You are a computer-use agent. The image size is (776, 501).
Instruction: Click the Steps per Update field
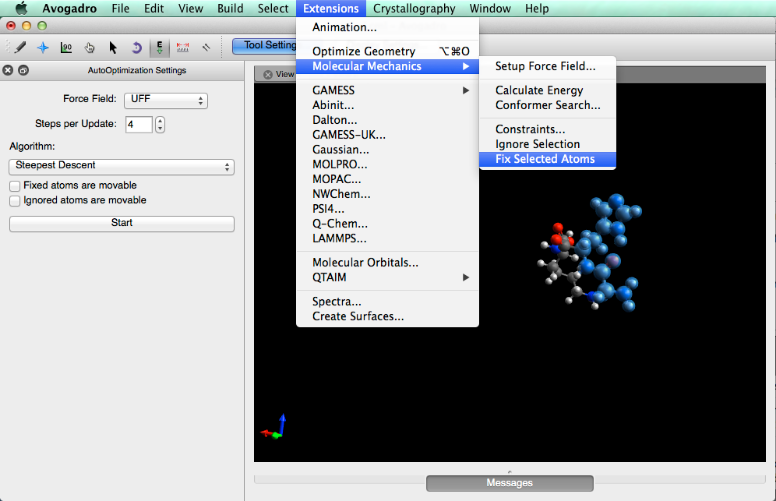pos(139,124)
